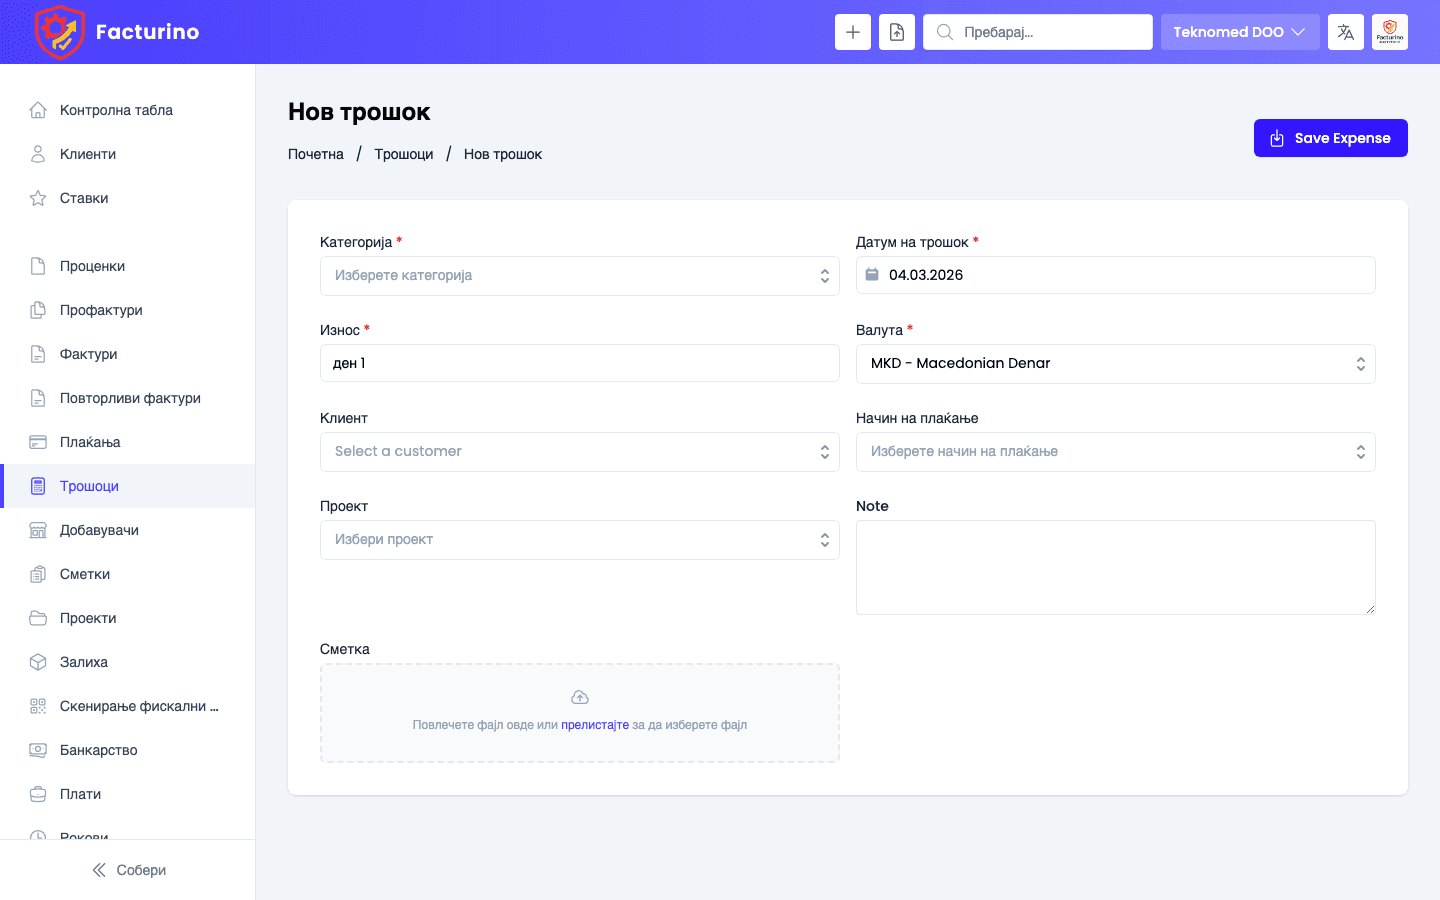Screen dimensions: 1440x900
Task: Click the Facturino Assistant icon top right
Action: pos(1389,31)
